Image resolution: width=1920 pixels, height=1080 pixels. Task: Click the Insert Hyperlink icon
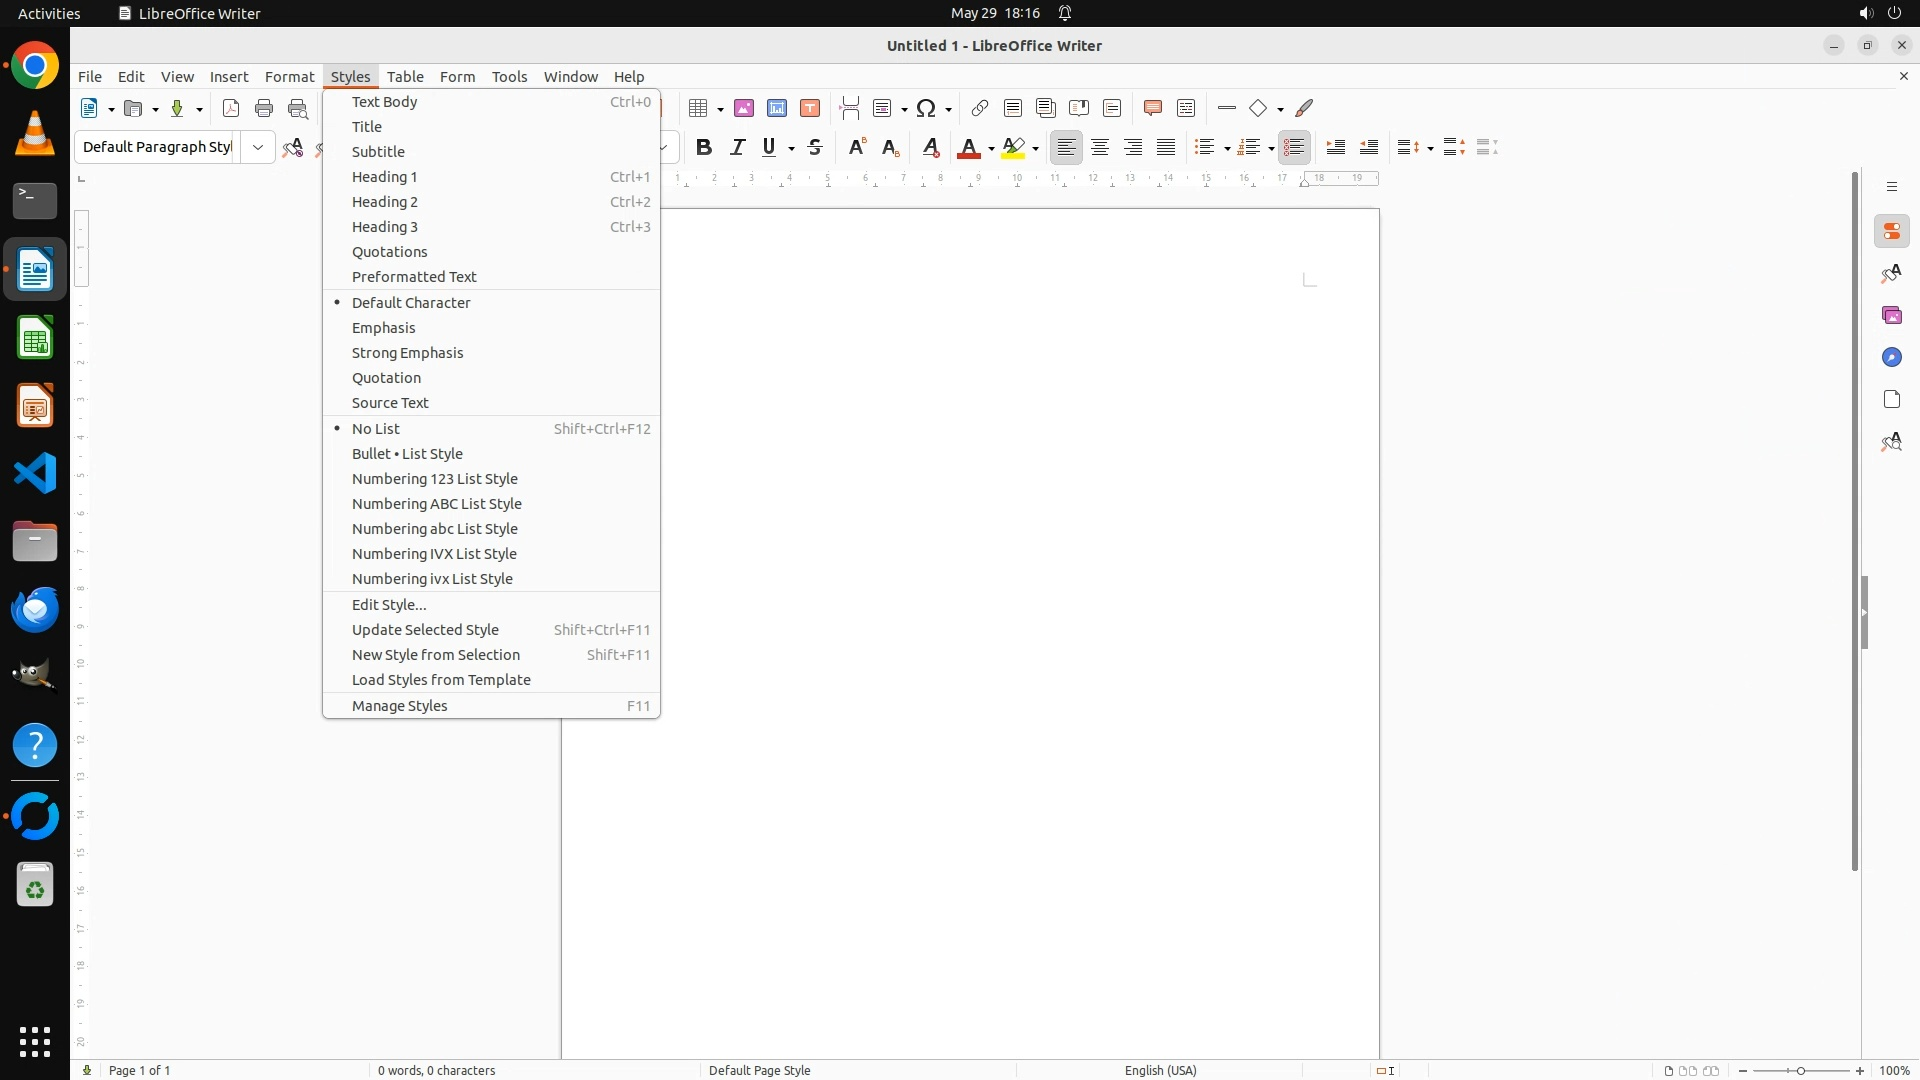coord(980,108)
